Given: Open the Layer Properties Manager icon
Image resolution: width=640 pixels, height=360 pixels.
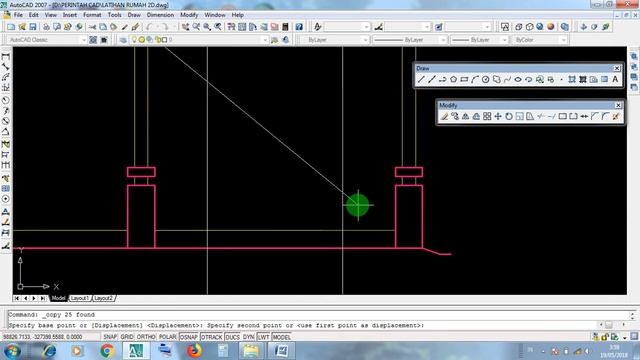Looking at the screenshot, I should tap(123, 40).
